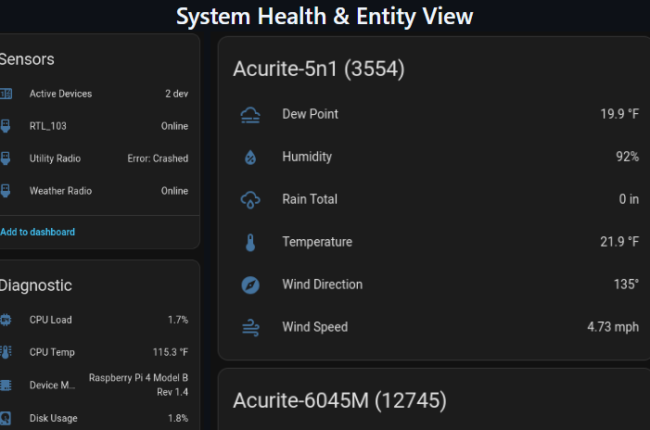Click the CPU Temp thermometer icon
Screen dimensions: 650x430
pyautogui.click(x=5, y=352)
